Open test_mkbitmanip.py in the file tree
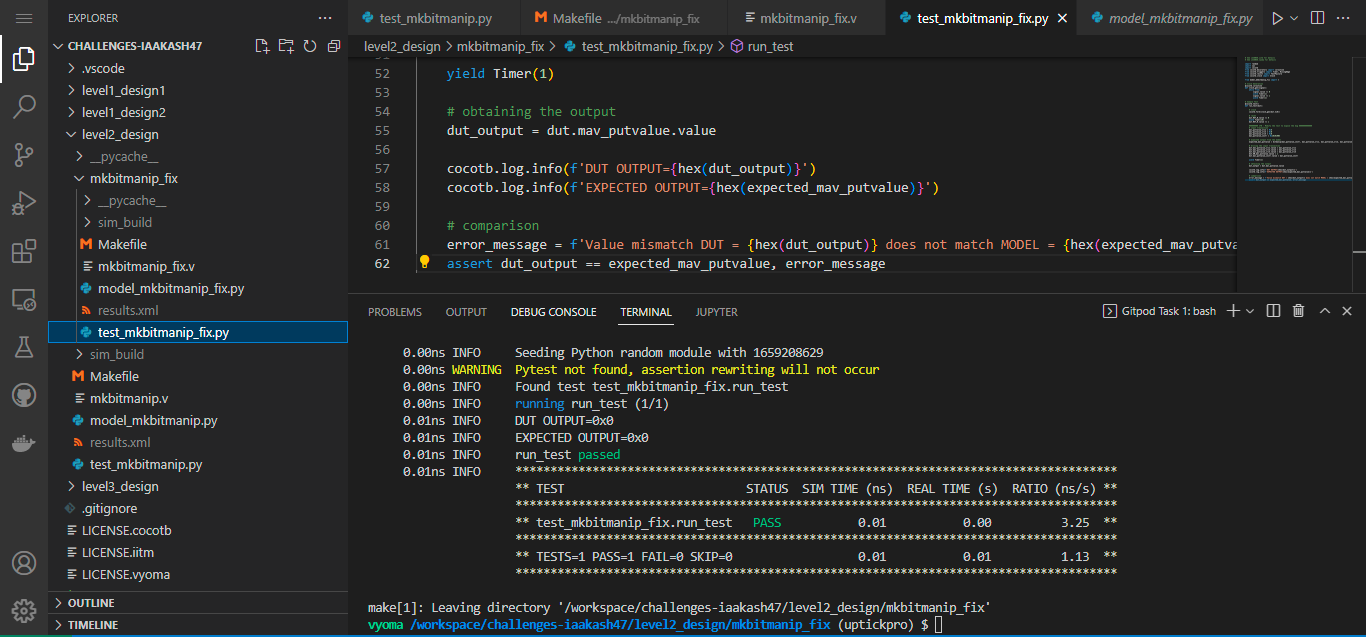Screen dimensions: 1366x637 [x=198, y=464]
